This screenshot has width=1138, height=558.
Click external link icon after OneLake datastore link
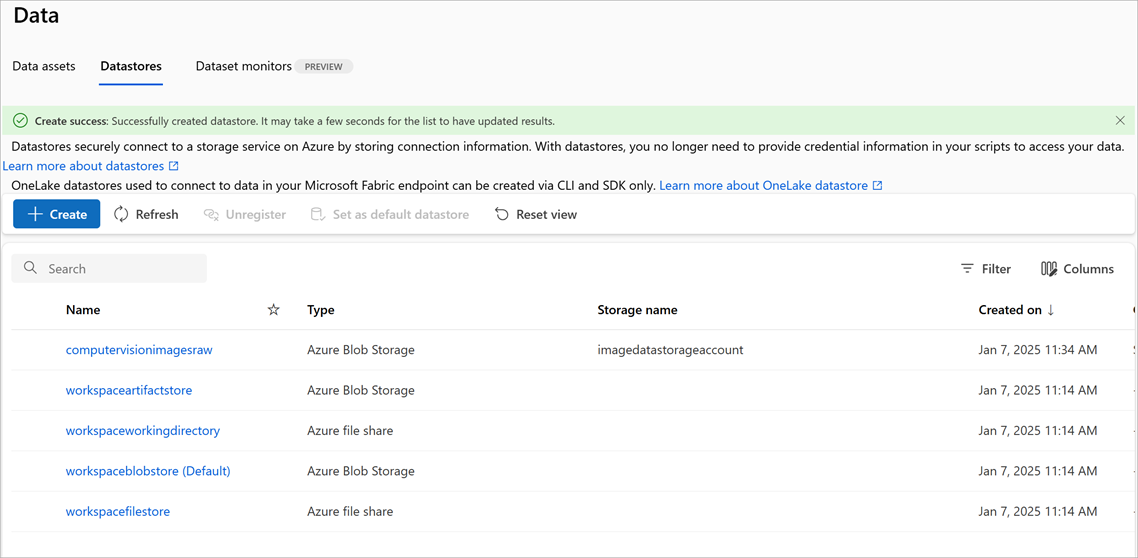point(877,186)
